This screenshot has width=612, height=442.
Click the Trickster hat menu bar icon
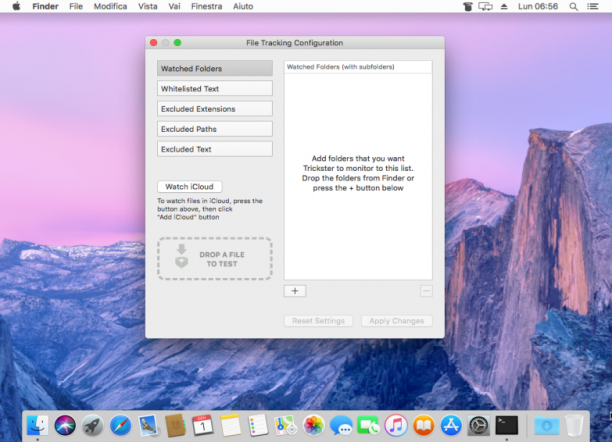click(x=468, y=6)
